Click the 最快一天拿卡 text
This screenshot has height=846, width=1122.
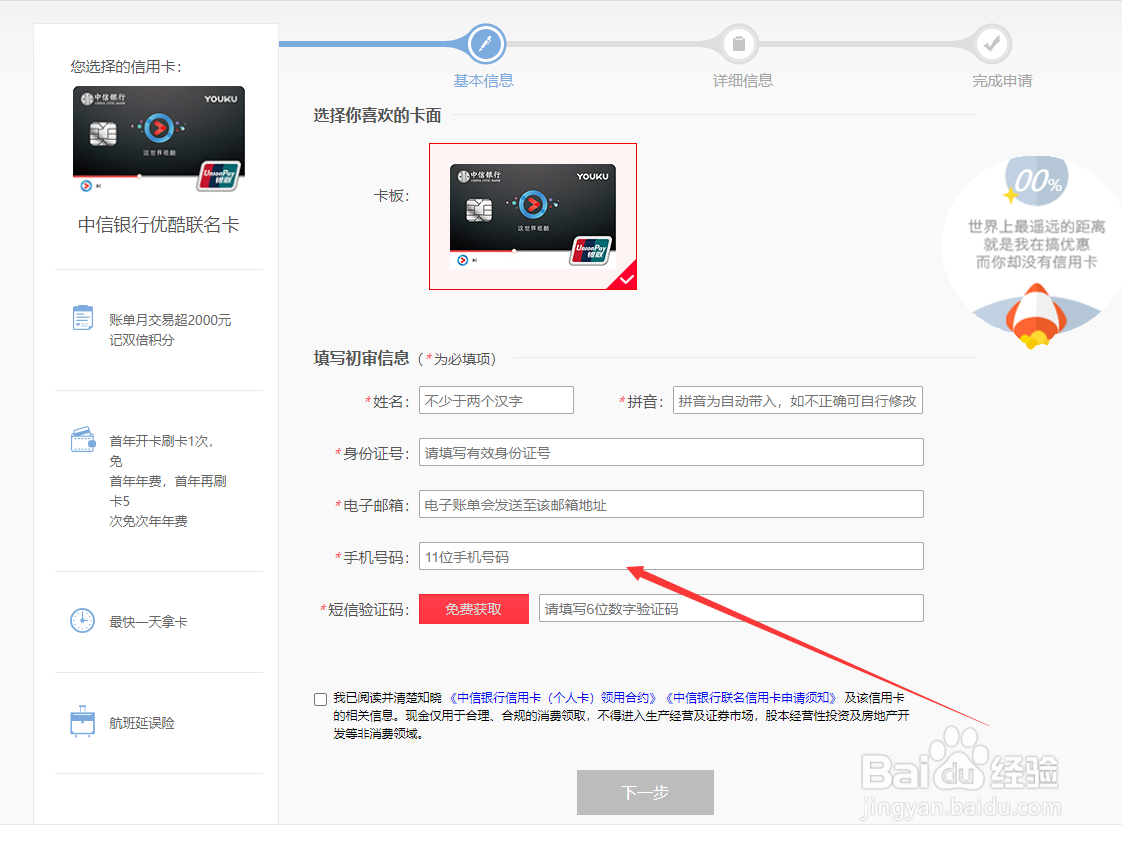tap(148, 622)
